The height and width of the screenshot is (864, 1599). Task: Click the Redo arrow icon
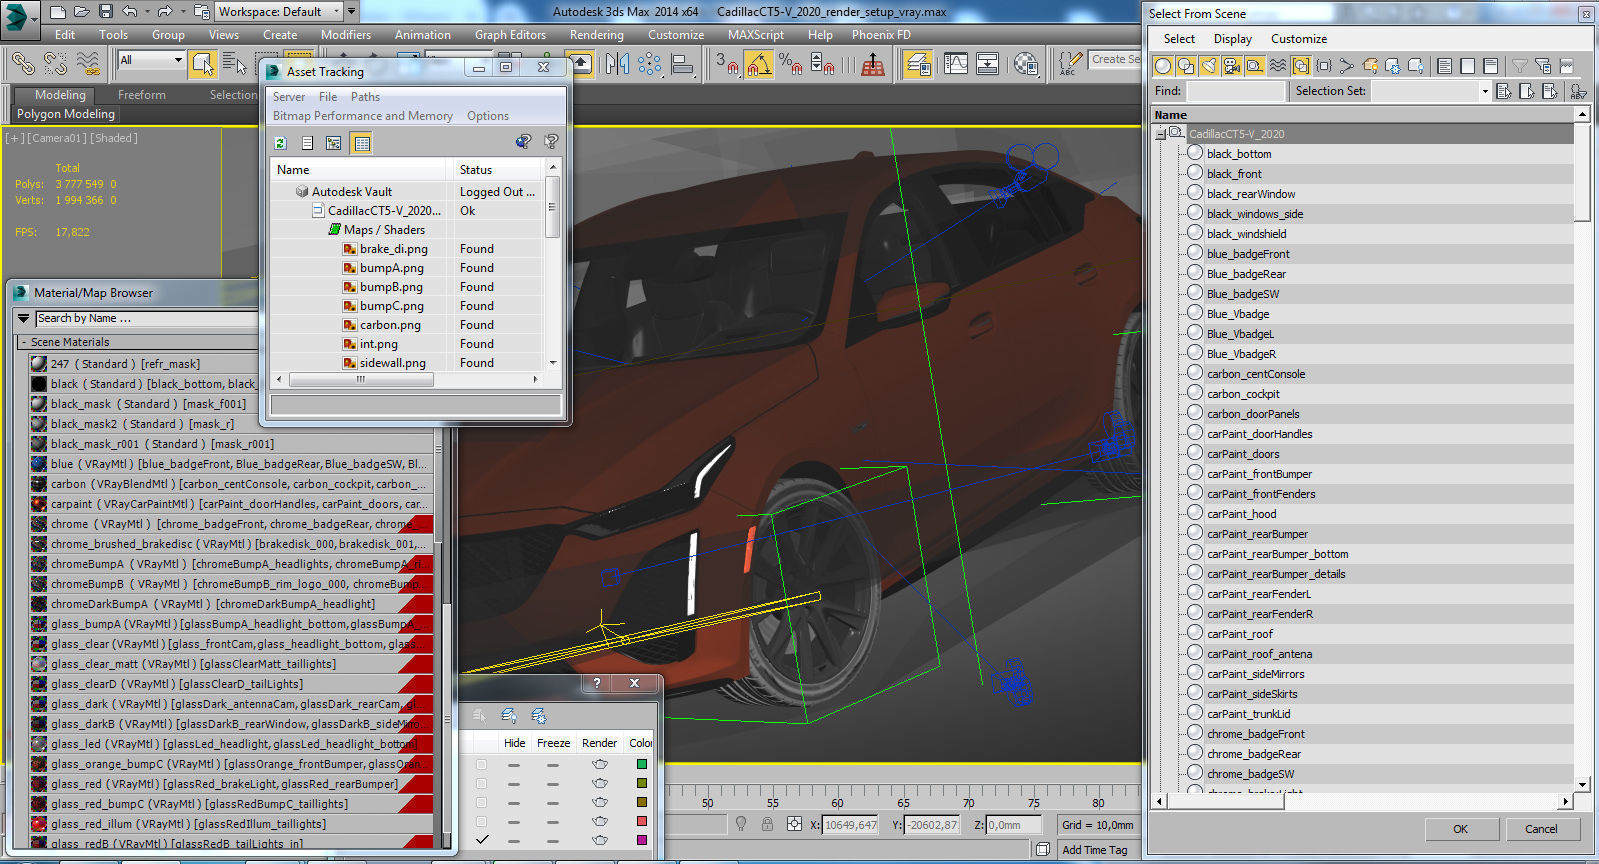coord(164,12)
